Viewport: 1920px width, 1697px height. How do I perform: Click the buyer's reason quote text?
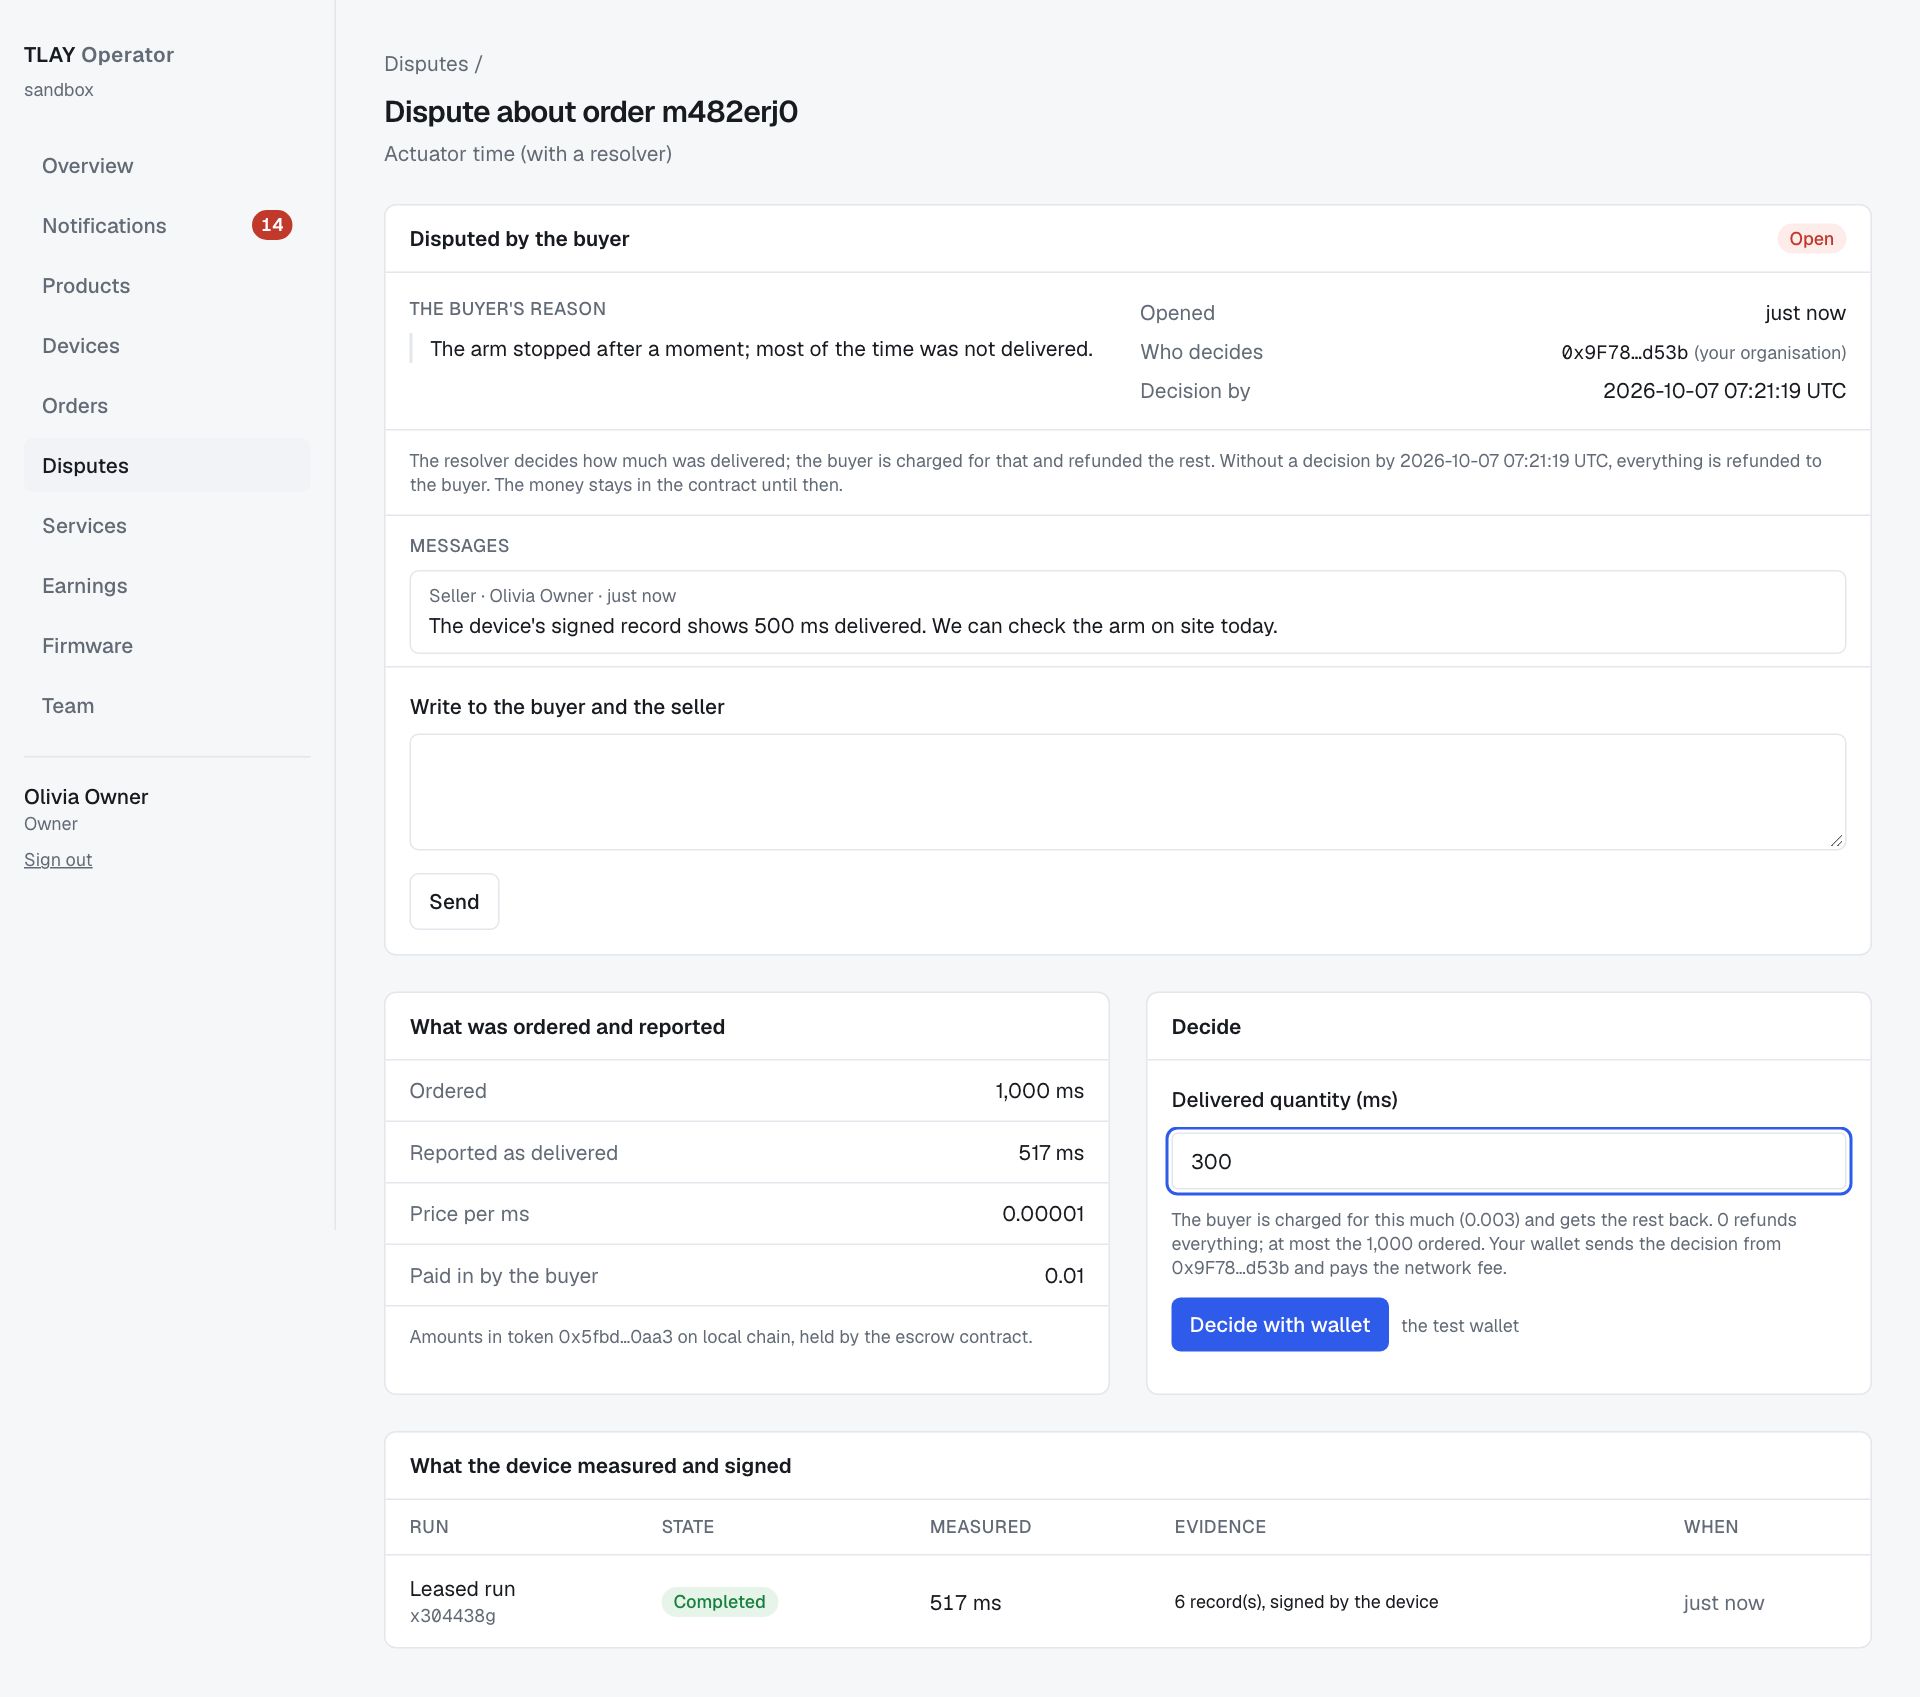tap(761, 349)
